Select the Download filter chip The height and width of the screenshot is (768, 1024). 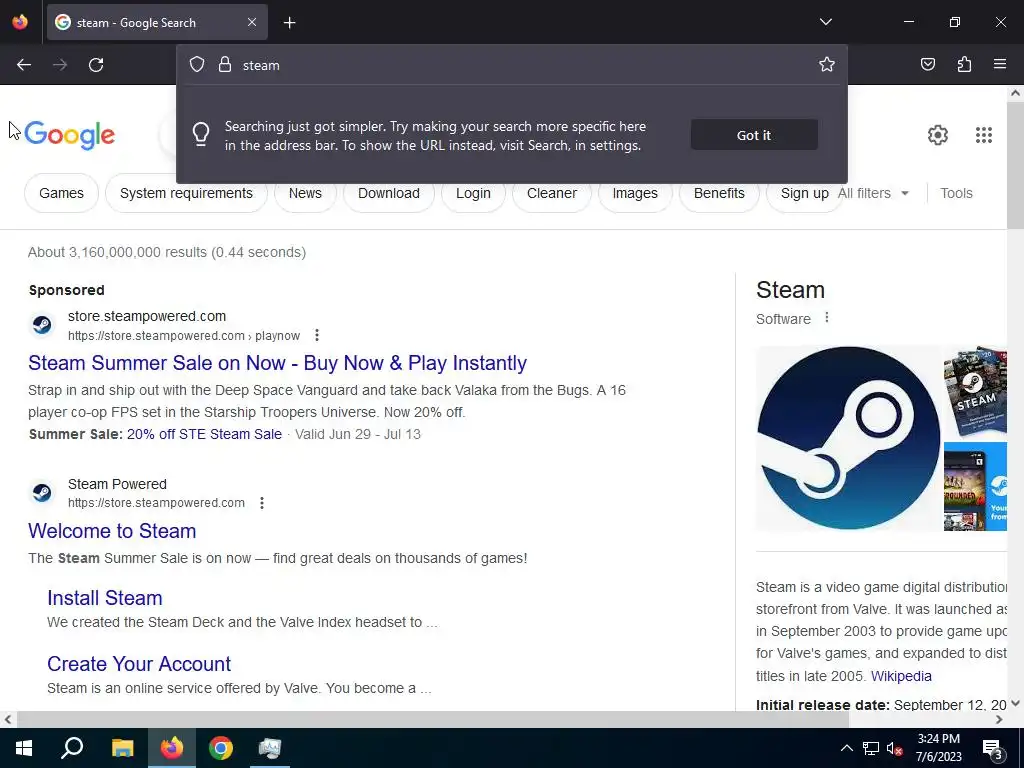(389, 193)
